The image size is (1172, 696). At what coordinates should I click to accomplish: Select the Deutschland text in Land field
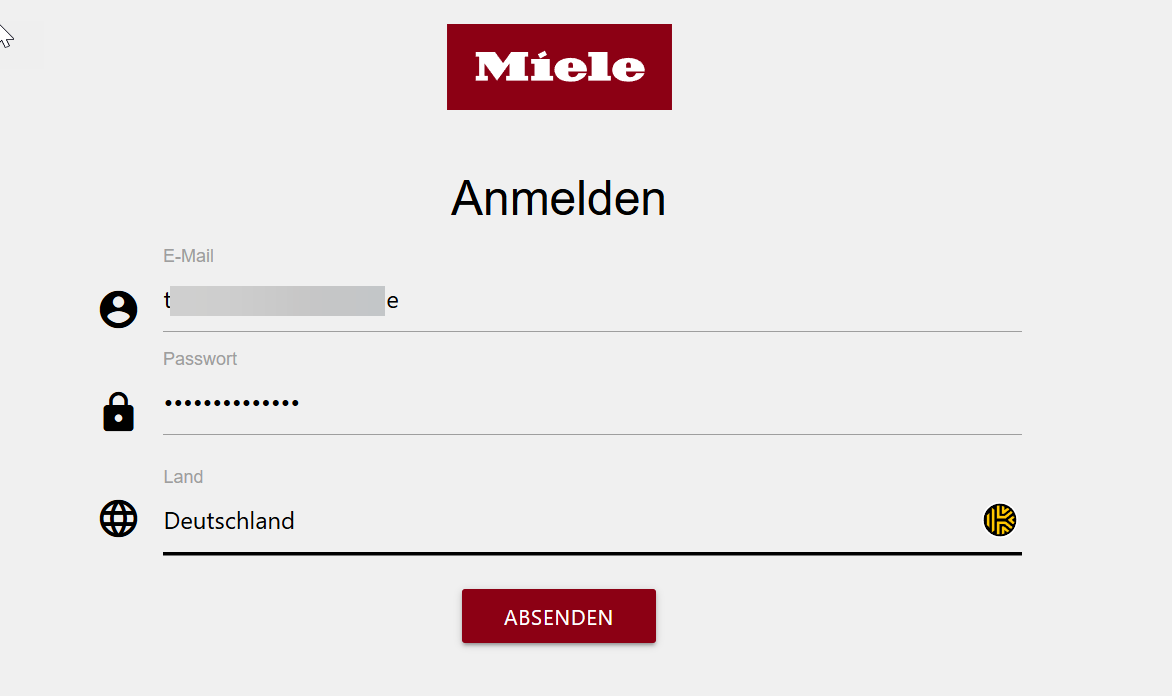pos(229,521)
